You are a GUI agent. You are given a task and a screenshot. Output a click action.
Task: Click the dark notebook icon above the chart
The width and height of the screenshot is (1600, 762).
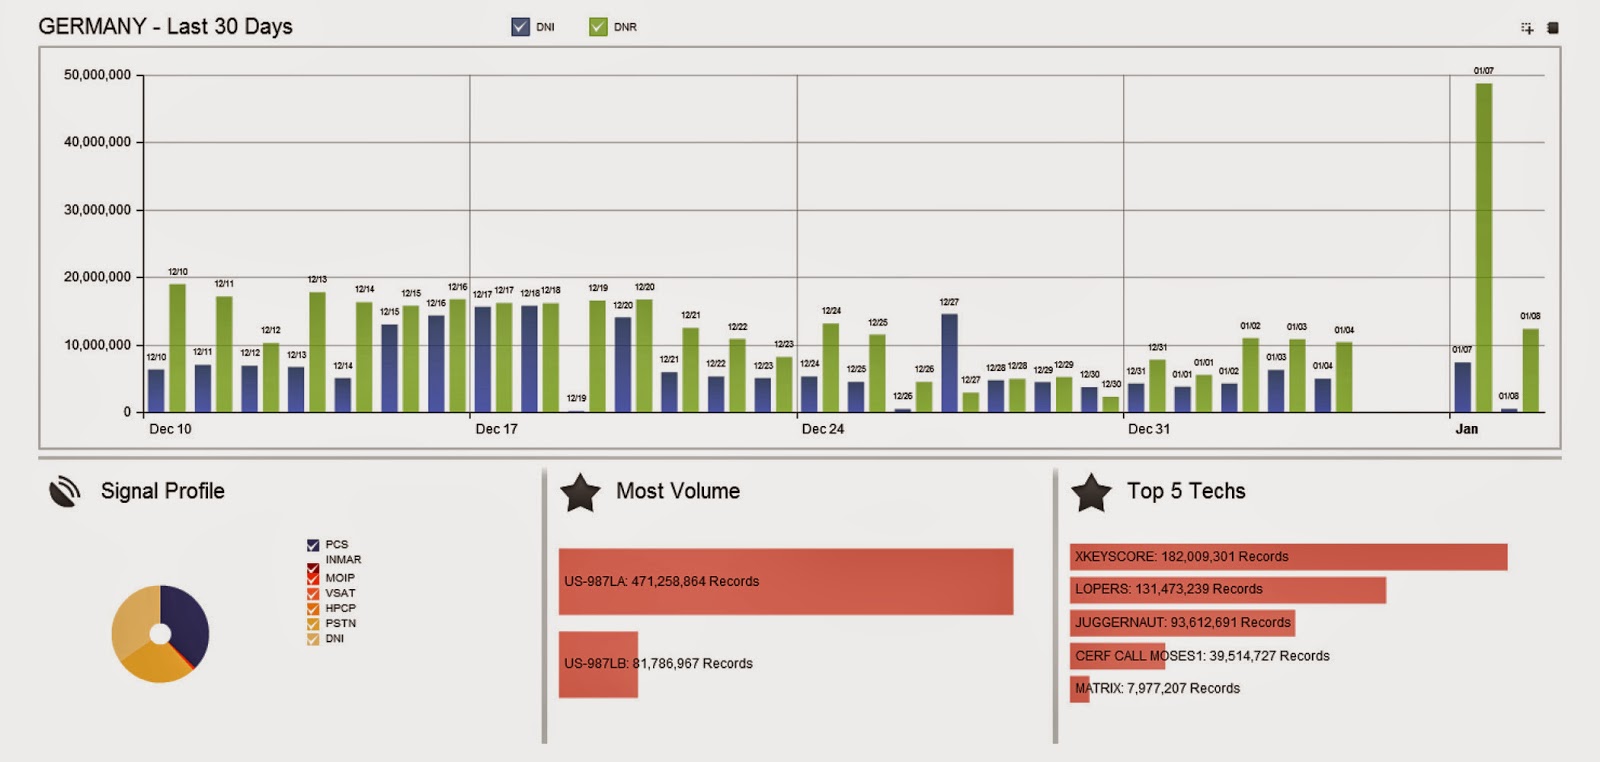click(x=1553, y=28)
